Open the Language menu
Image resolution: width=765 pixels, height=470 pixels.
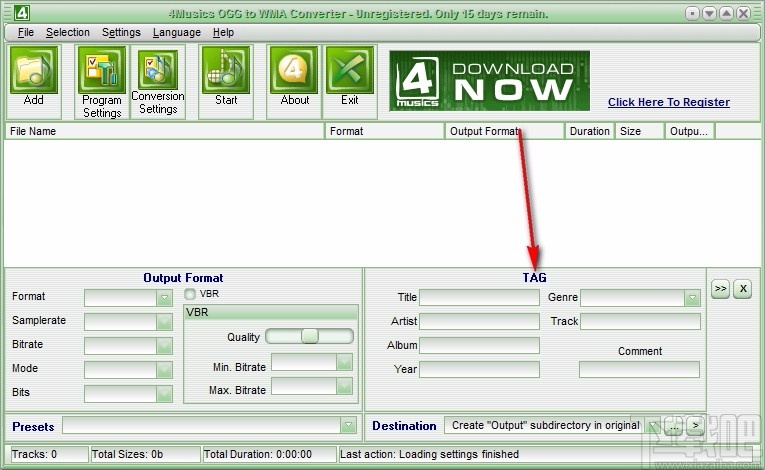click(x=177, y=33)
